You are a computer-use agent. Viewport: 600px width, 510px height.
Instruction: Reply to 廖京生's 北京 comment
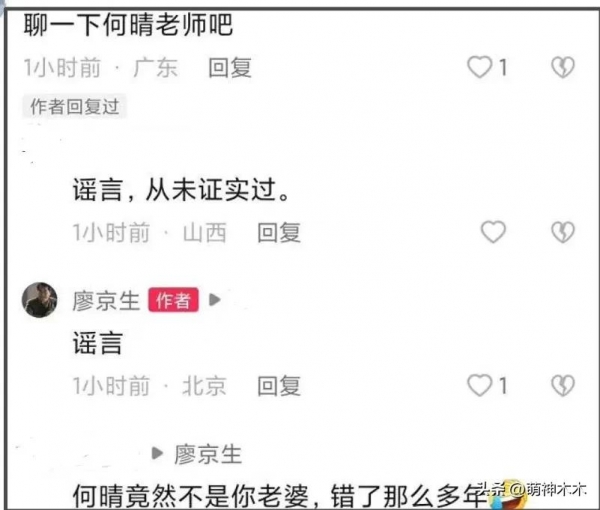pyautogui.click(x=279, y=385)
